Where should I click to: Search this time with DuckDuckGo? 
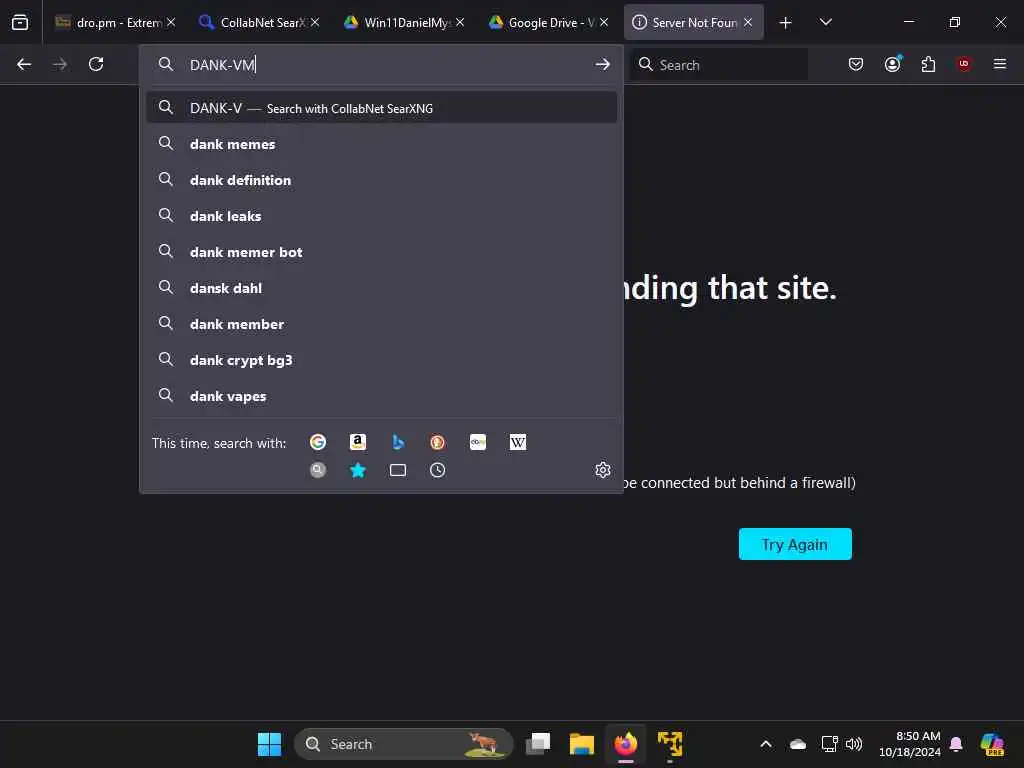point(438,442)
